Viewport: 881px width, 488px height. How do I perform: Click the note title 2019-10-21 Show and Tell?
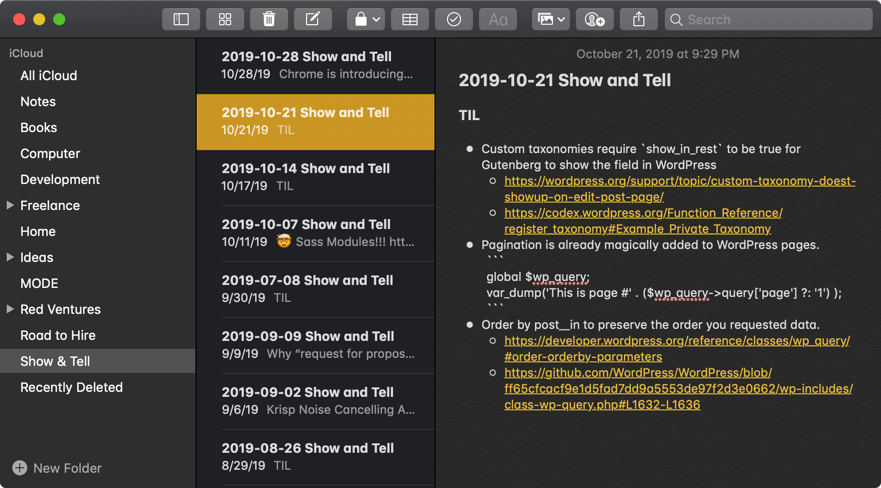click(x=565, y=80)
